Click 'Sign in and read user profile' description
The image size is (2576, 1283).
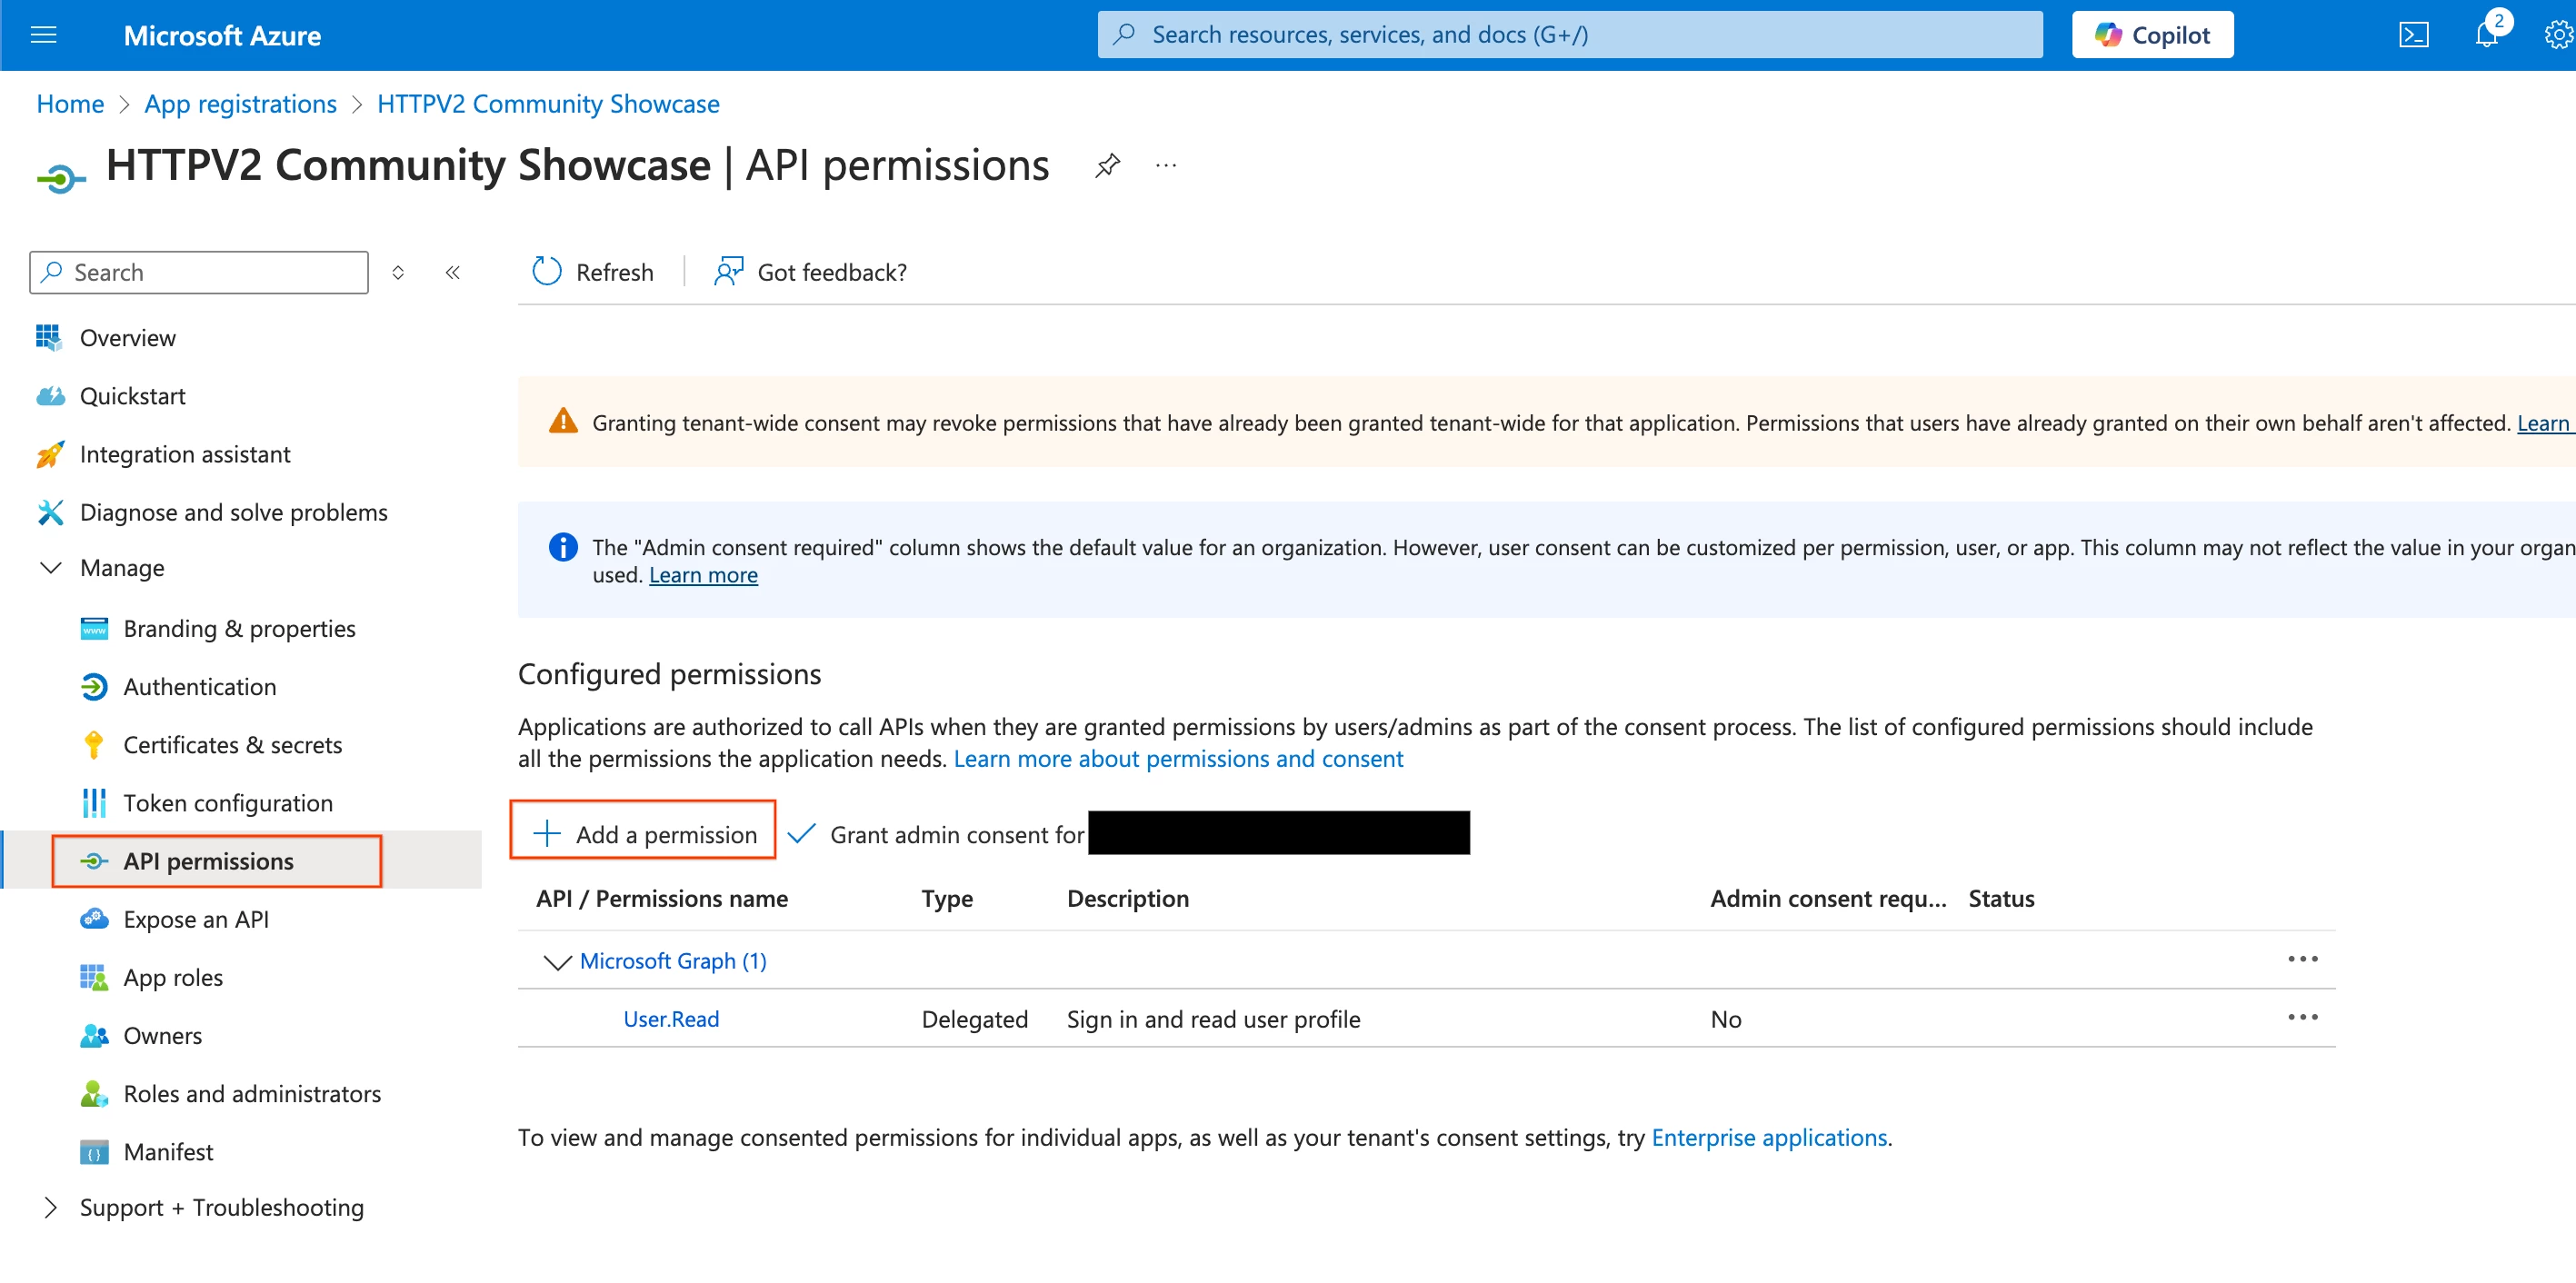point(1213,1018)
